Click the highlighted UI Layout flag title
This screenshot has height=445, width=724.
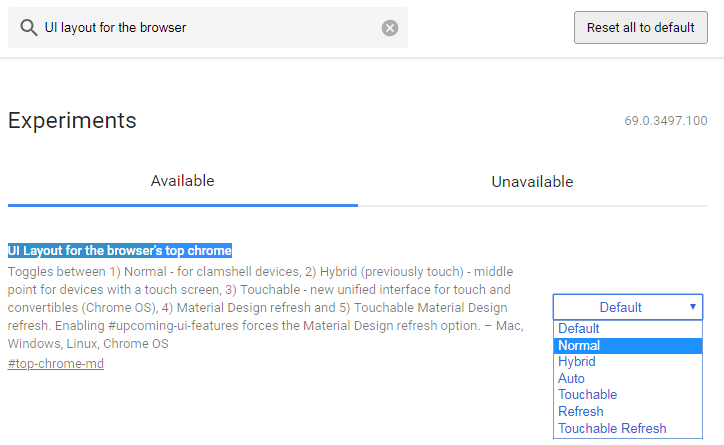[x=120, y=250]
